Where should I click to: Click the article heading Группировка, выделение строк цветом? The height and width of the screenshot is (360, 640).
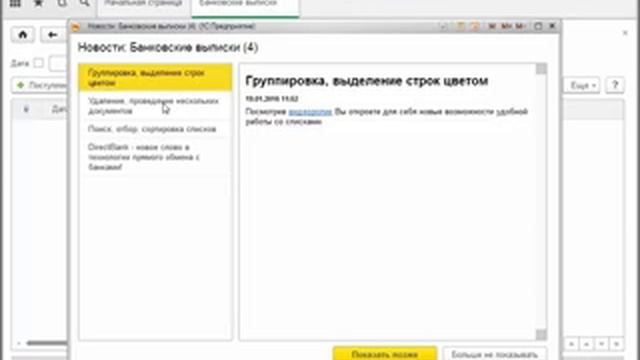[x=367, y=81]
